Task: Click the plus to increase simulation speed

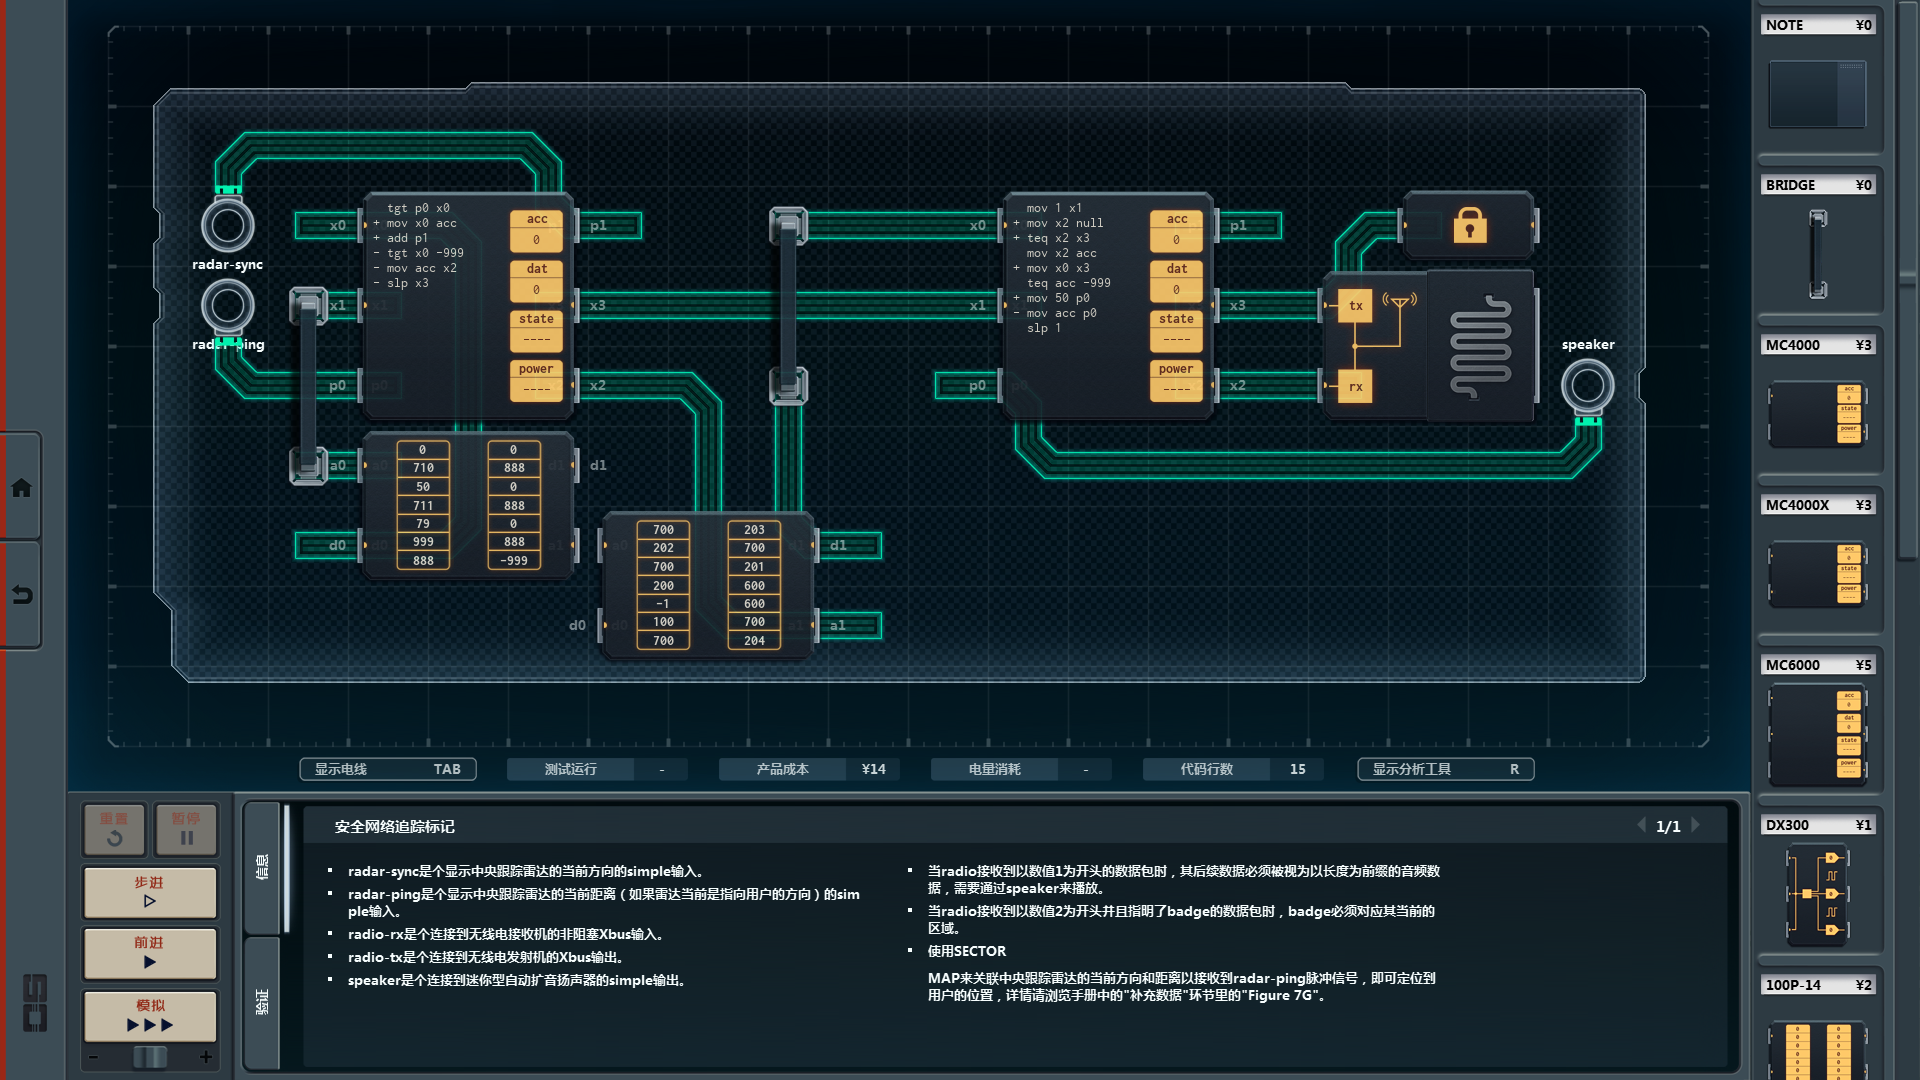Action: [206, 1057]
